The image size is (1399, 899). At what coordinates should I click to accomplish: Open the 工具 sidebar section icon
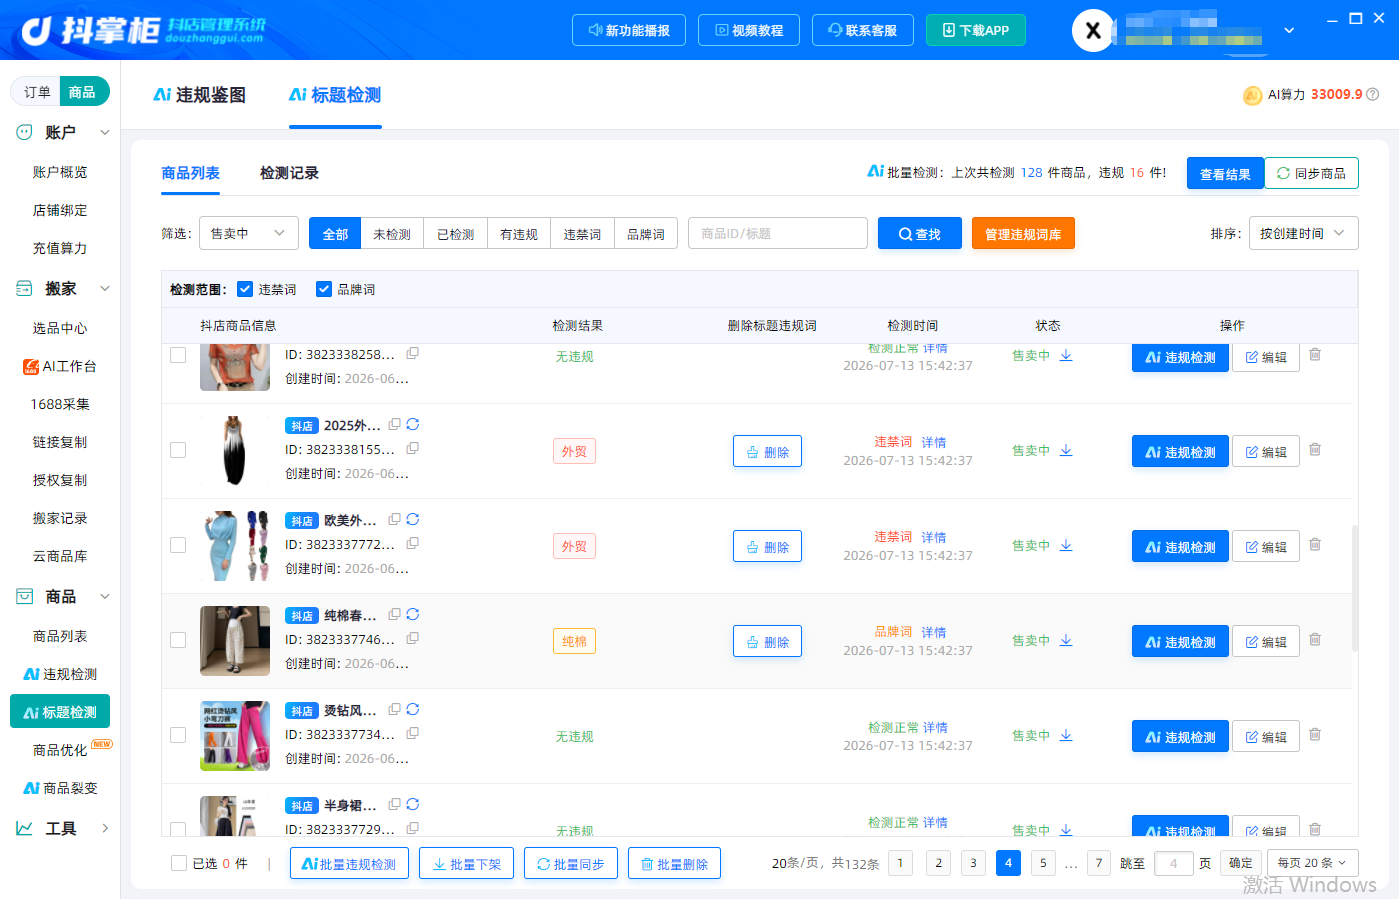pyautogui.click(x=24, y=828)
